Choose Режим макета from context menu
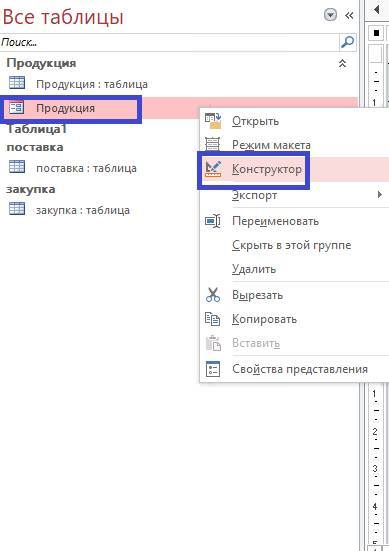Screen dimensions: 389x551 click(271, 145)
